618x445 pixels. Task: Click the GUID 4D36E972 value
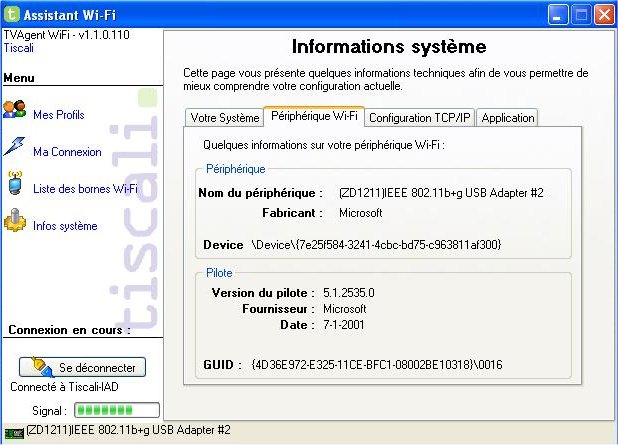[x=376, y=365]
